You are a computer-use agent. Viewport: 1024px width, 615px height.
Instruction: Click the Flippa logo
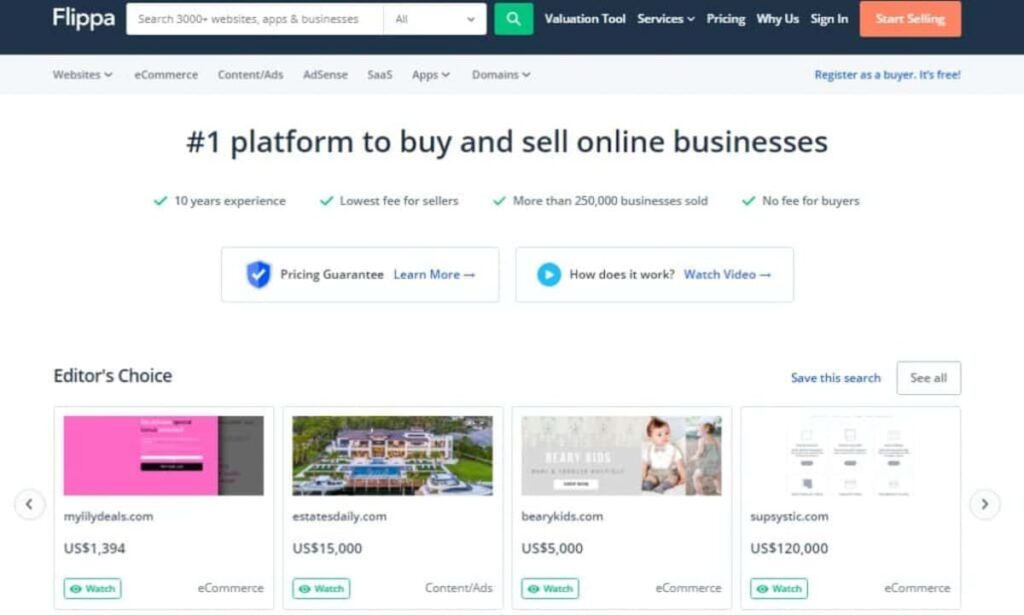click(84, 18)
